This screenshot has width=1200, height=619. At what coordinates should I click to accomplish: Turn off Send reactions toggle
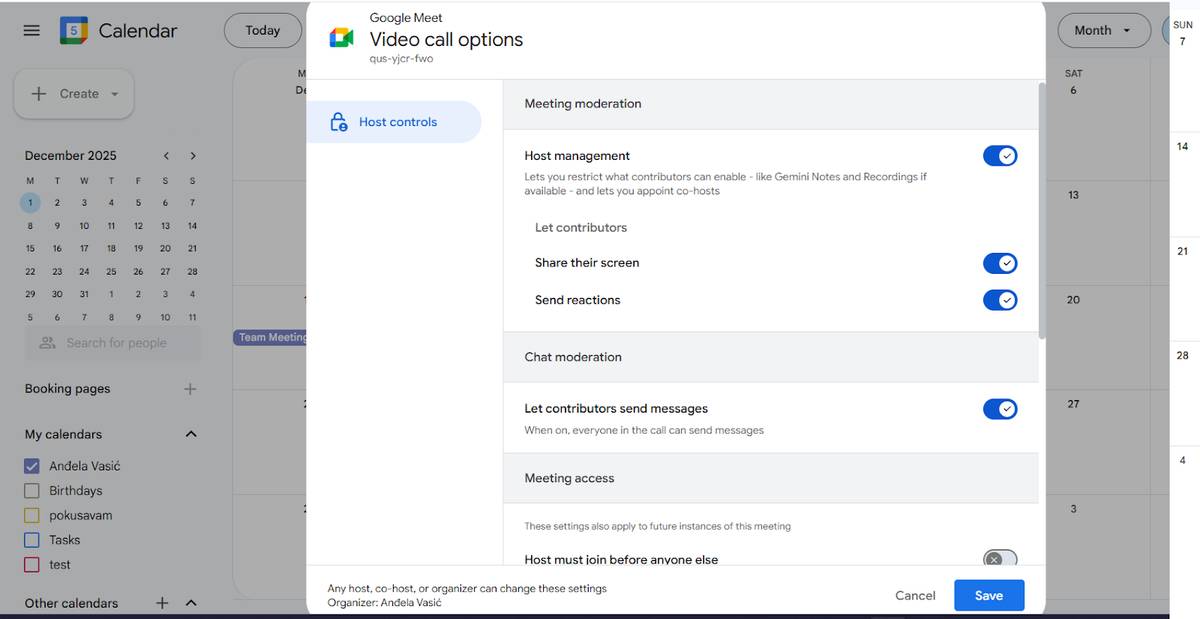point(999,300)
